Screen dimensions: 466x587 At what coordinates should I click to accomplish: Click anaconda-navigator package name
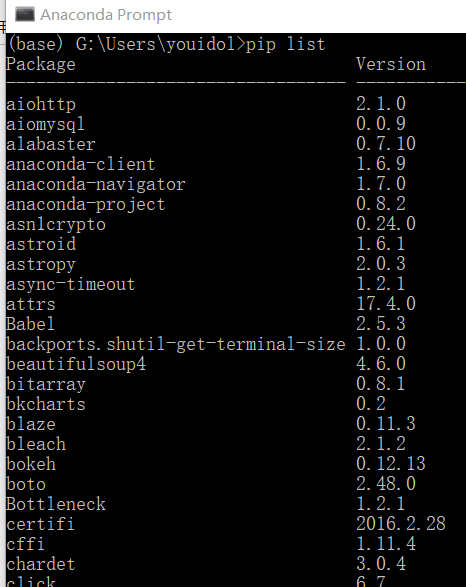(x=95, y=184)
